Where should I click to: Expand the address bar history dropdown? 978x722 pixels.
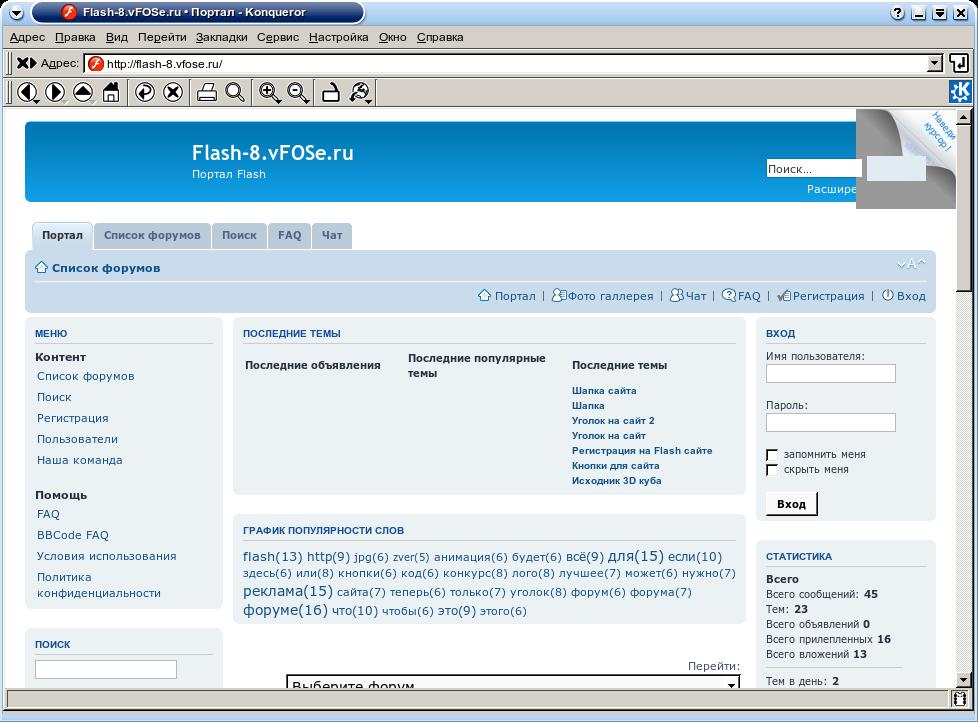click(x=935, y=63)
